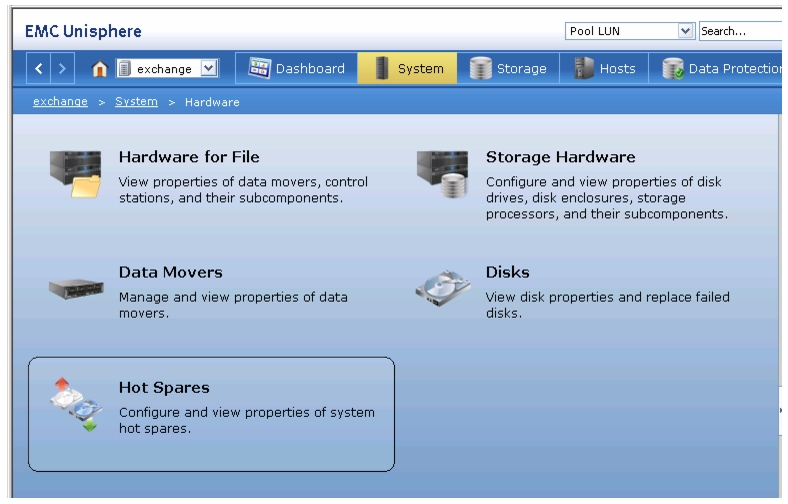Click the Storage cylinder icon
This screenshot has width=788, height=504.
pyautogui.click(x=480, y=68)
